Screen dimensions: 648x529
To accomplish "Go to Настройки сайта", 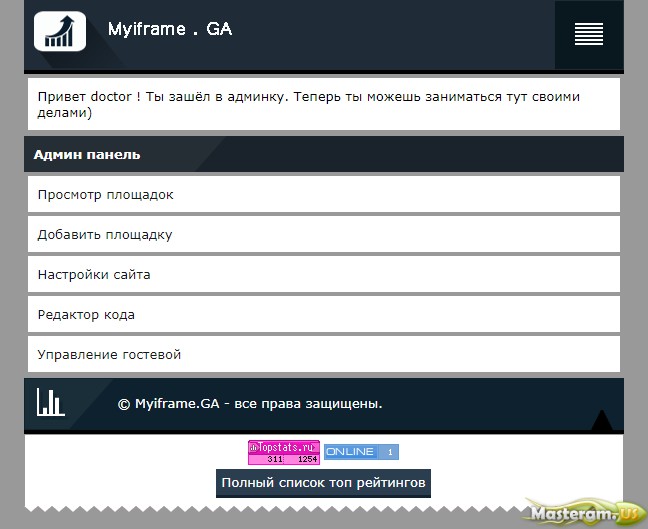I will 94,274.
